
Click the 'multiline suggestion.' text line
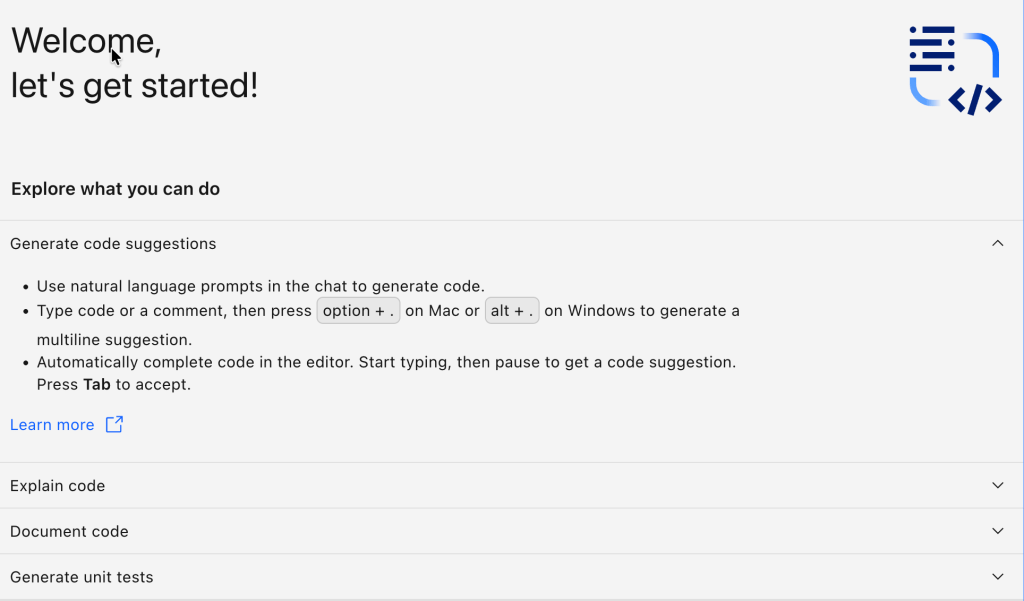pyautogui.click(x=114, y=340)
